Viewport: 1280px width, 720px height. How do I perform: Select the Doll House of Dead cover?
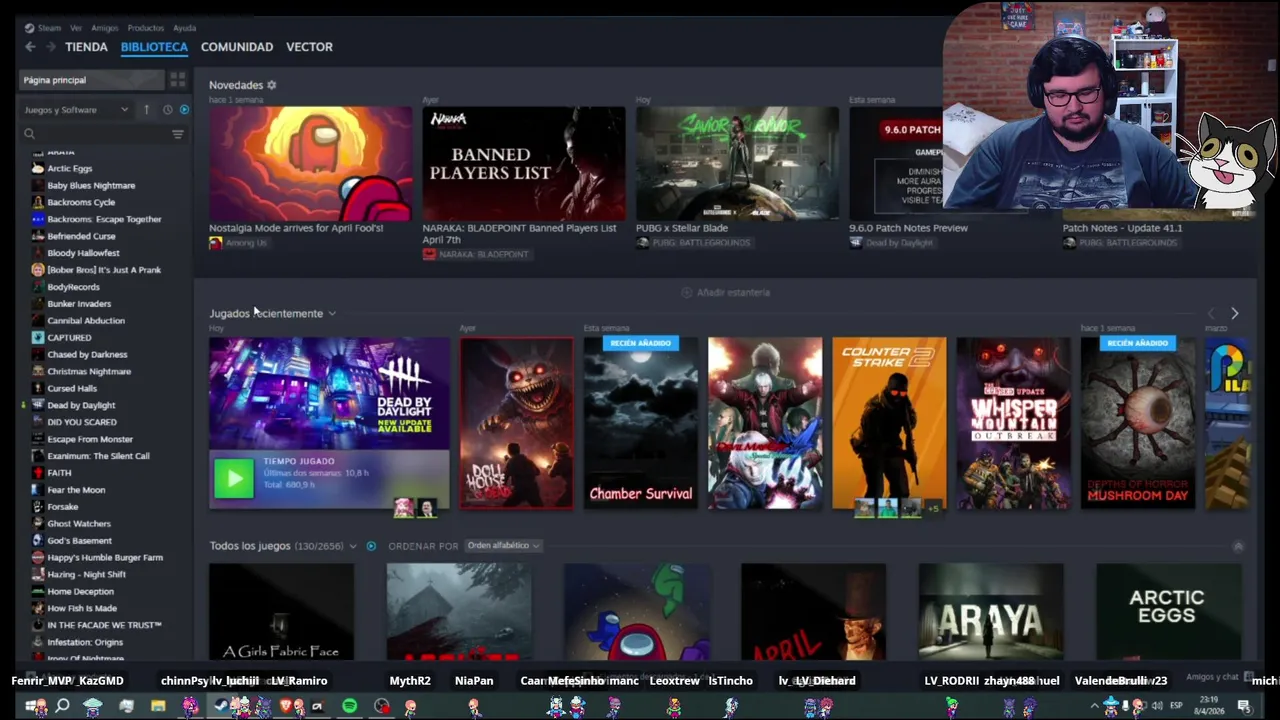(x=517, y=423)
